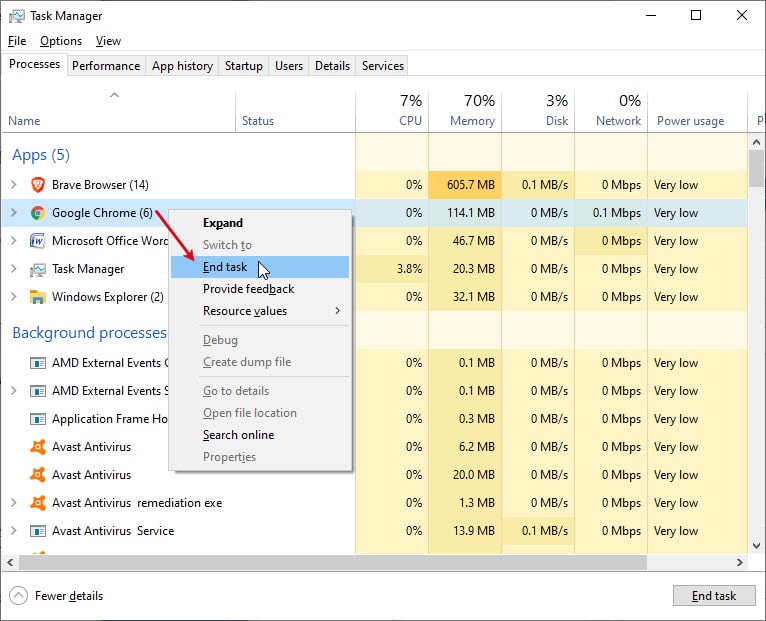Screen dimensions: 766x621
Task: Click Avast Antivirus remediation exe icon
Action: (38, 503)
